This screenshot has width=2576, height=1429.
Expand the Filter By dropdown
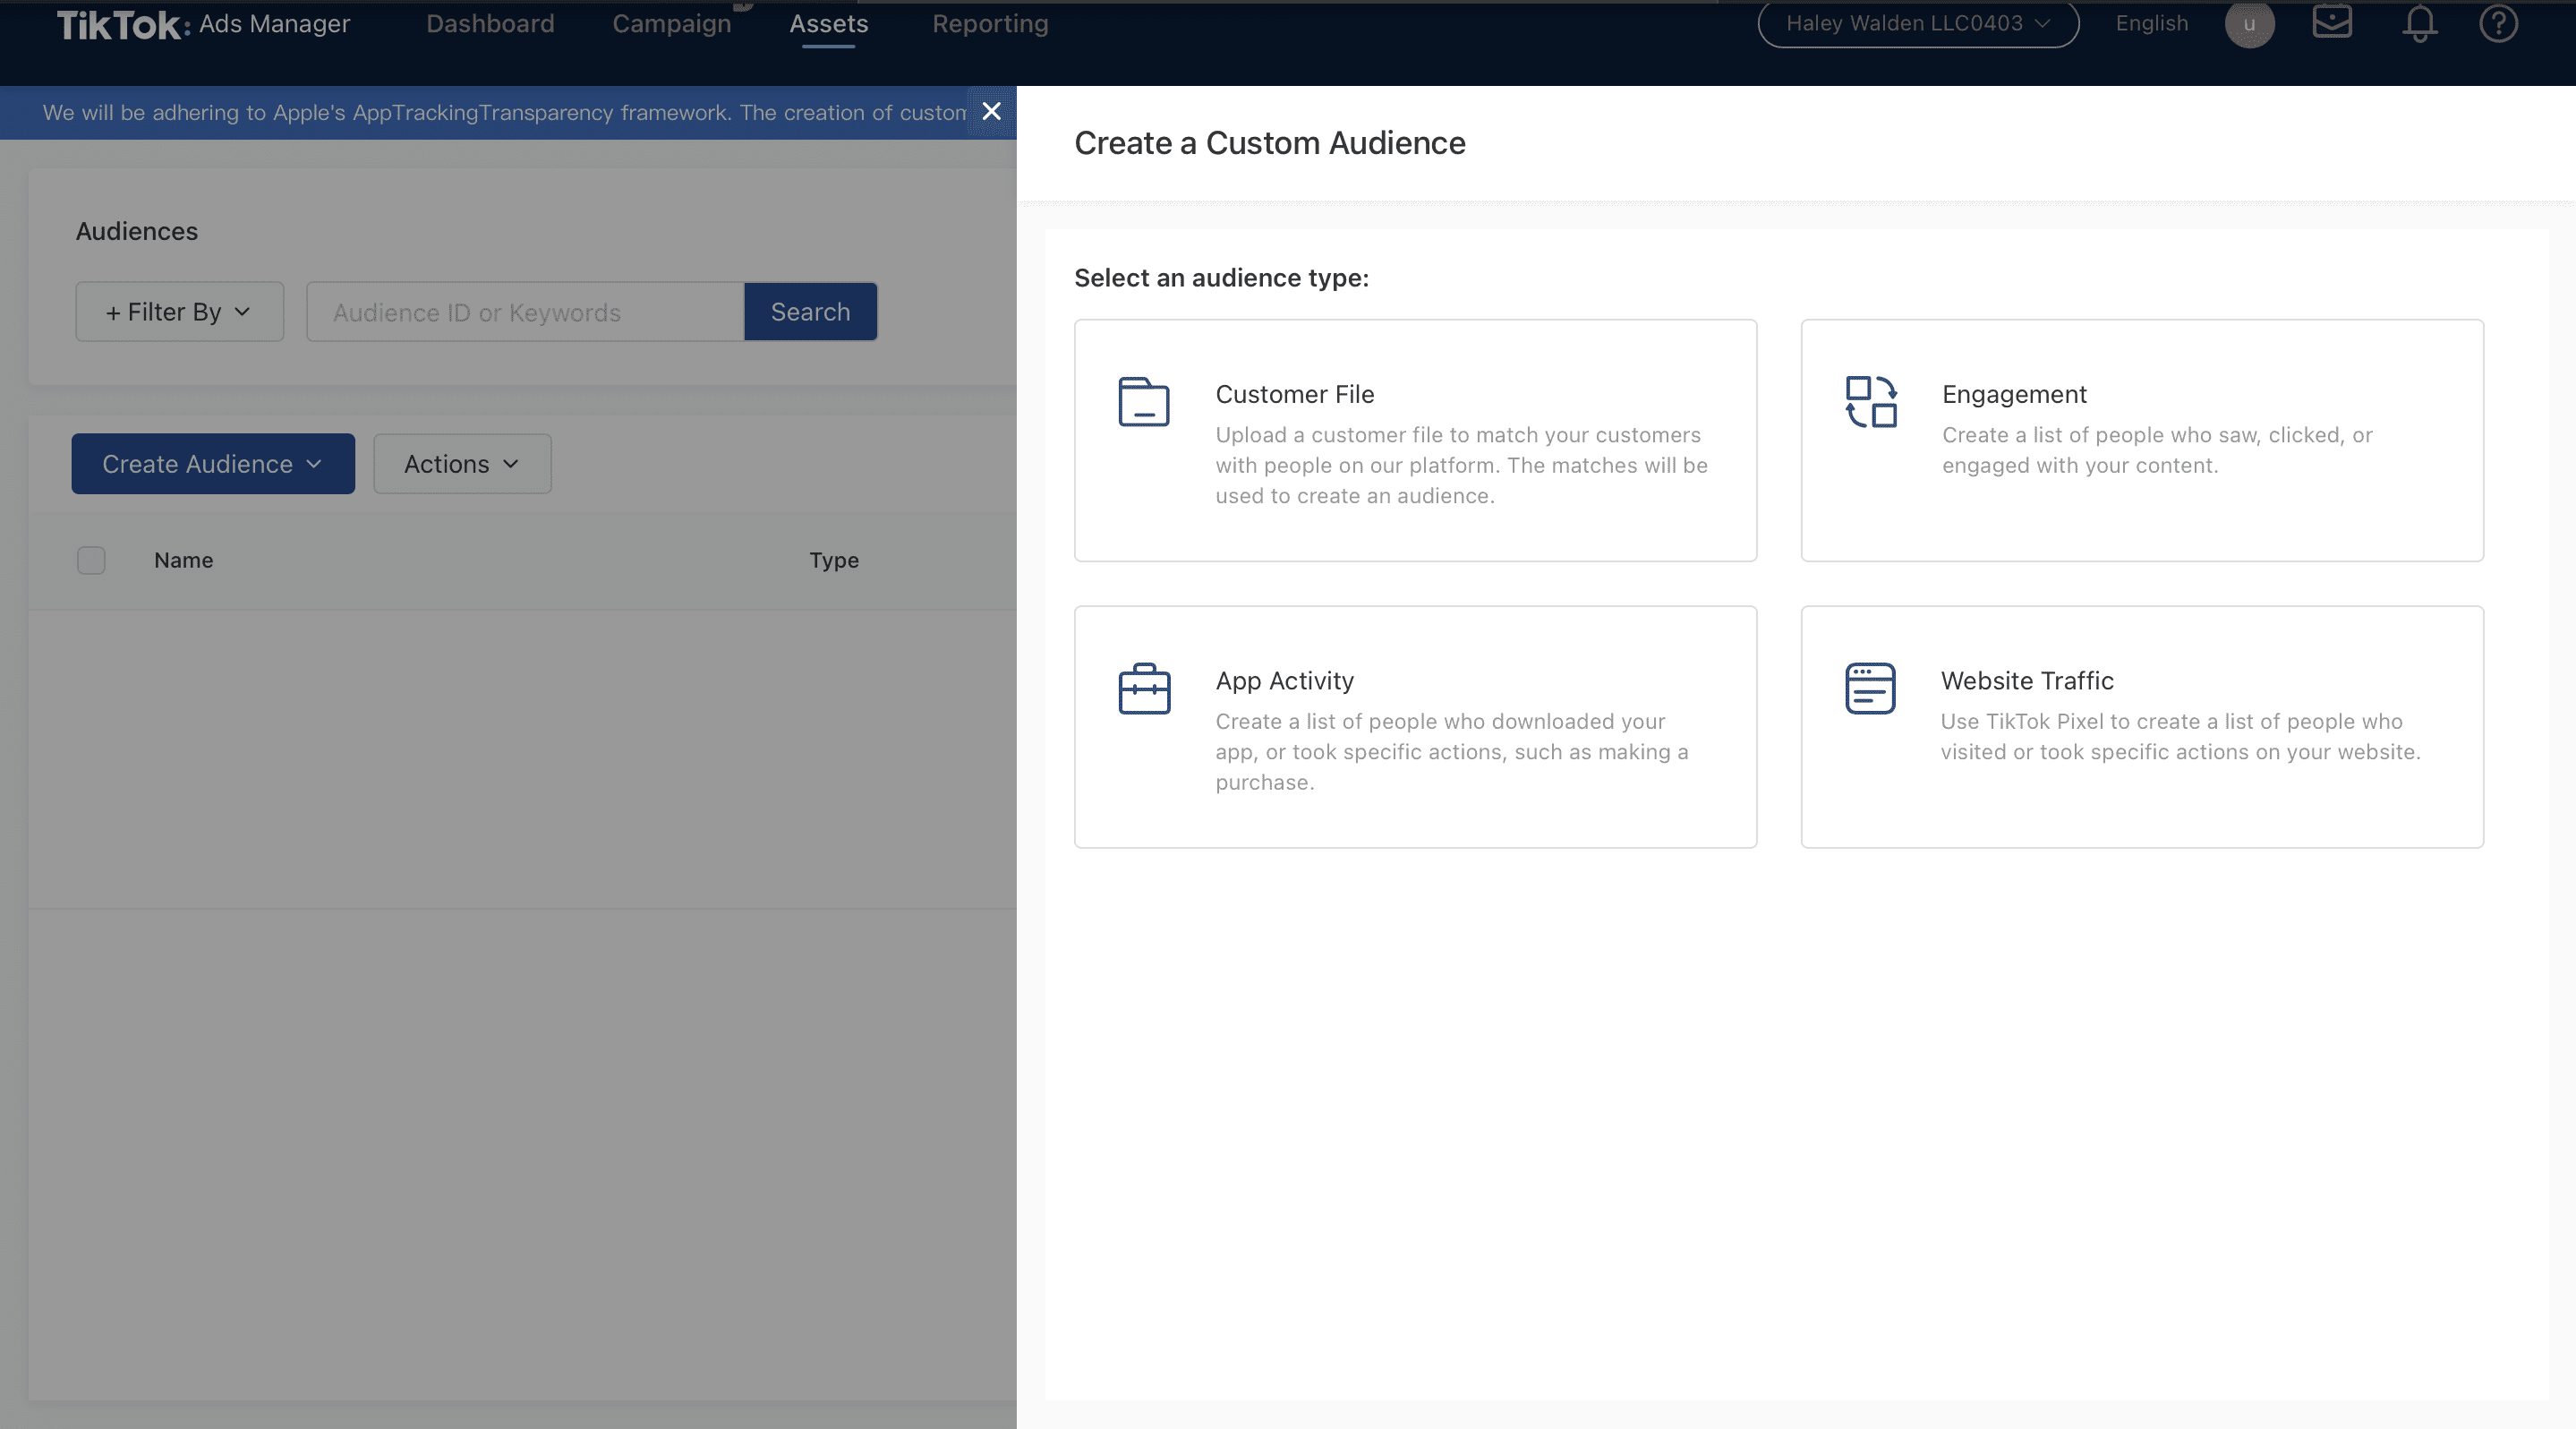coord(179,312)
